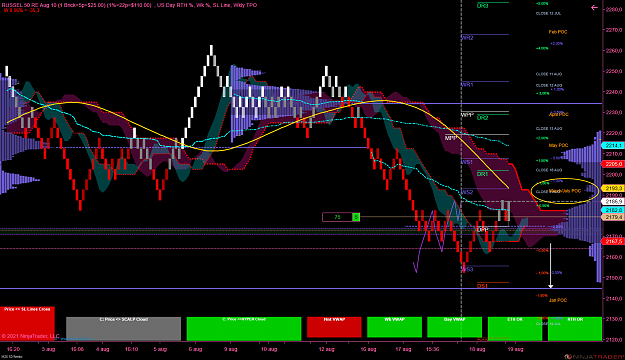625x360 pixels.
Task: Click the DR3 pivot label
Action: (482, 6)
